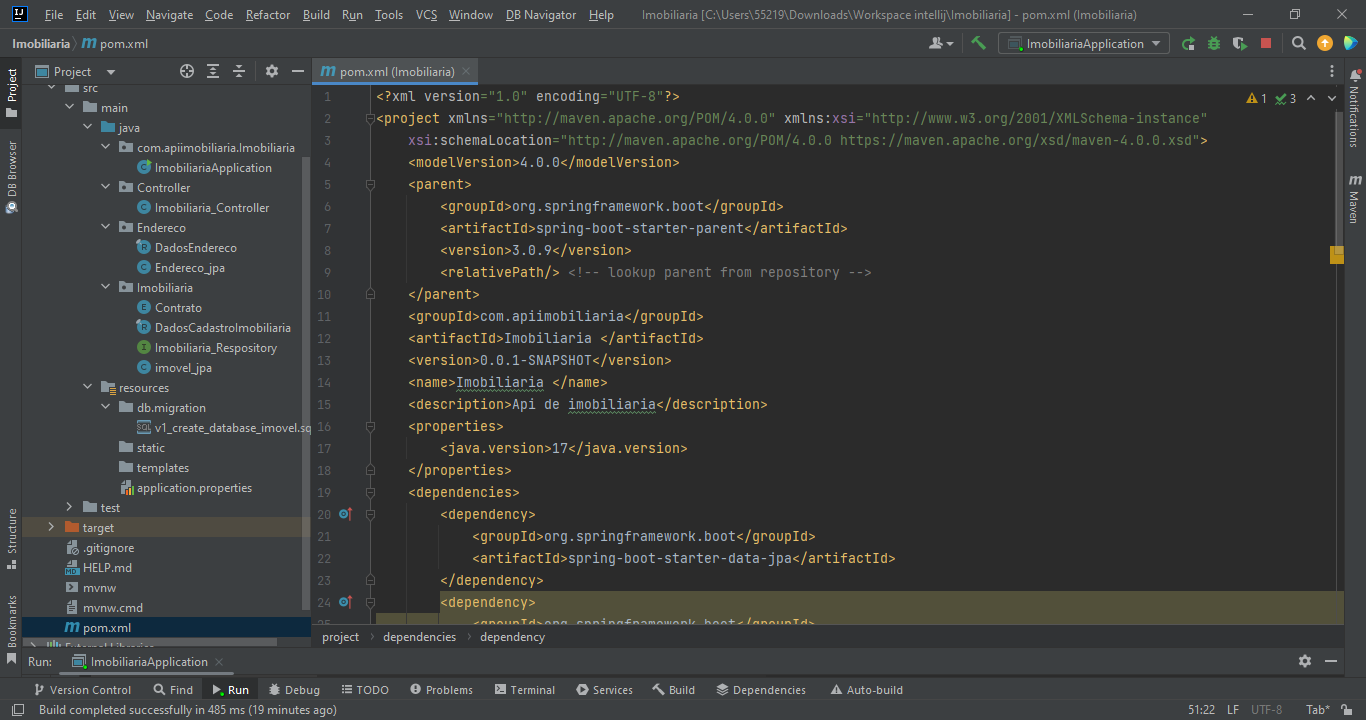1366x720 pixels.
Task: Go to next highlighted error down arrow
Action: coord(1333,98)
